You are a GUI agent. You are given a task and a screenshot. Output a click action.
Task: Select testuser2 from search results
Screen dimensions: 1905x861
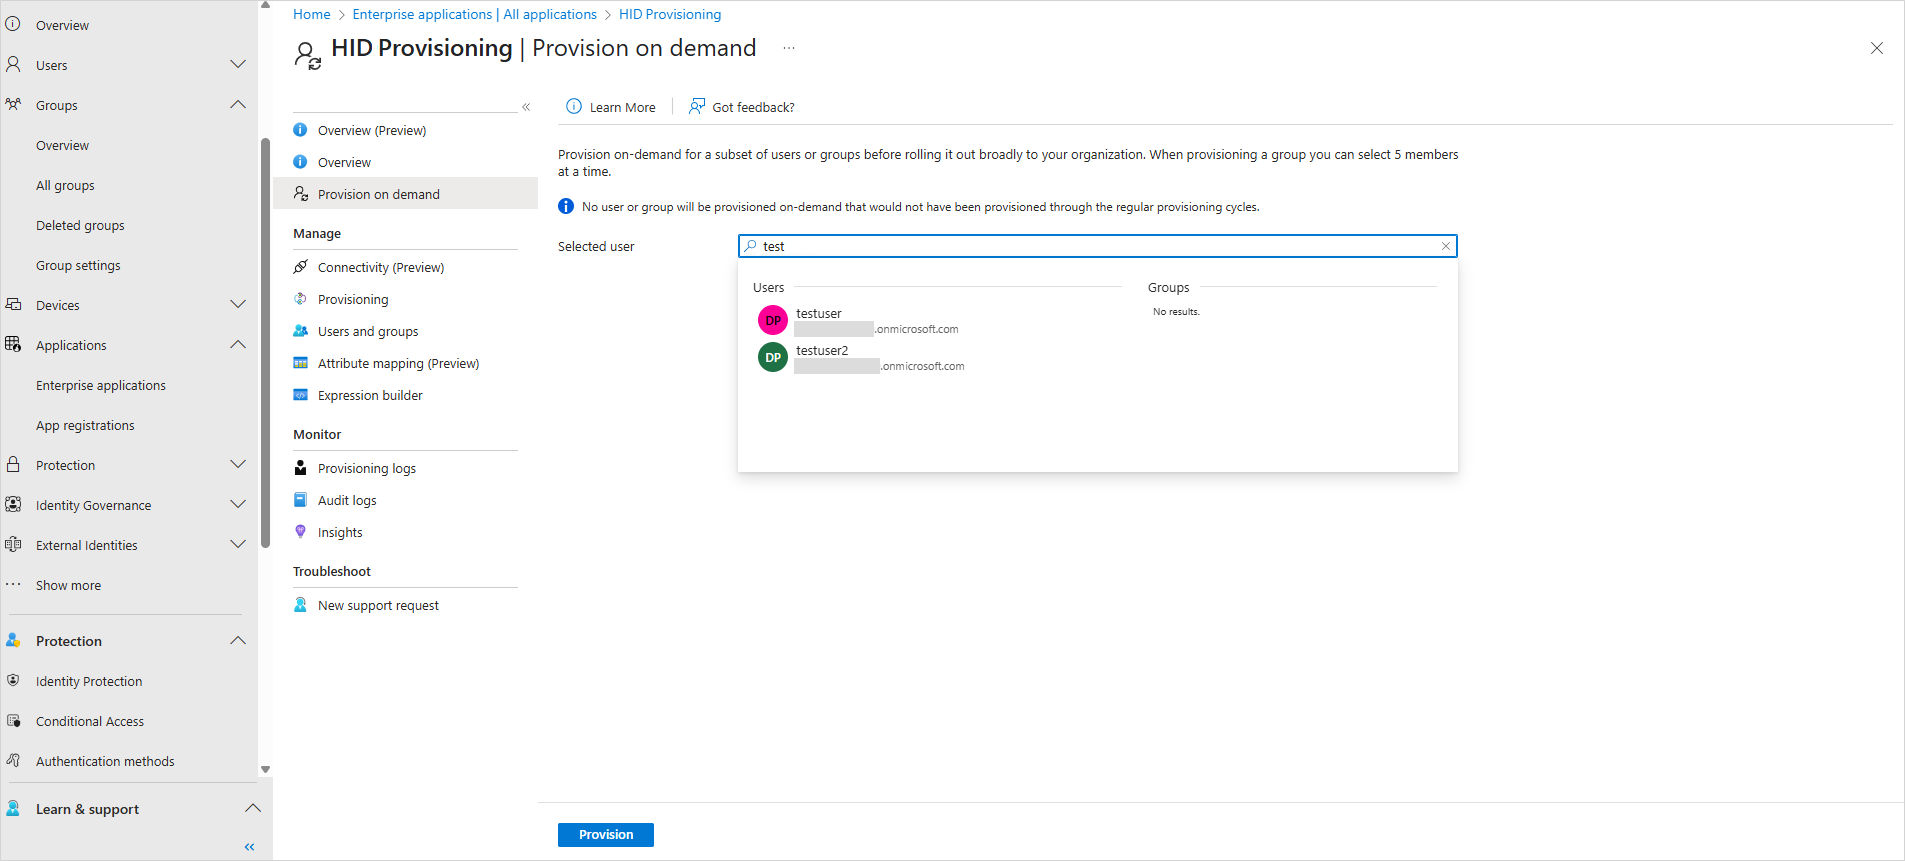(861, 357)
